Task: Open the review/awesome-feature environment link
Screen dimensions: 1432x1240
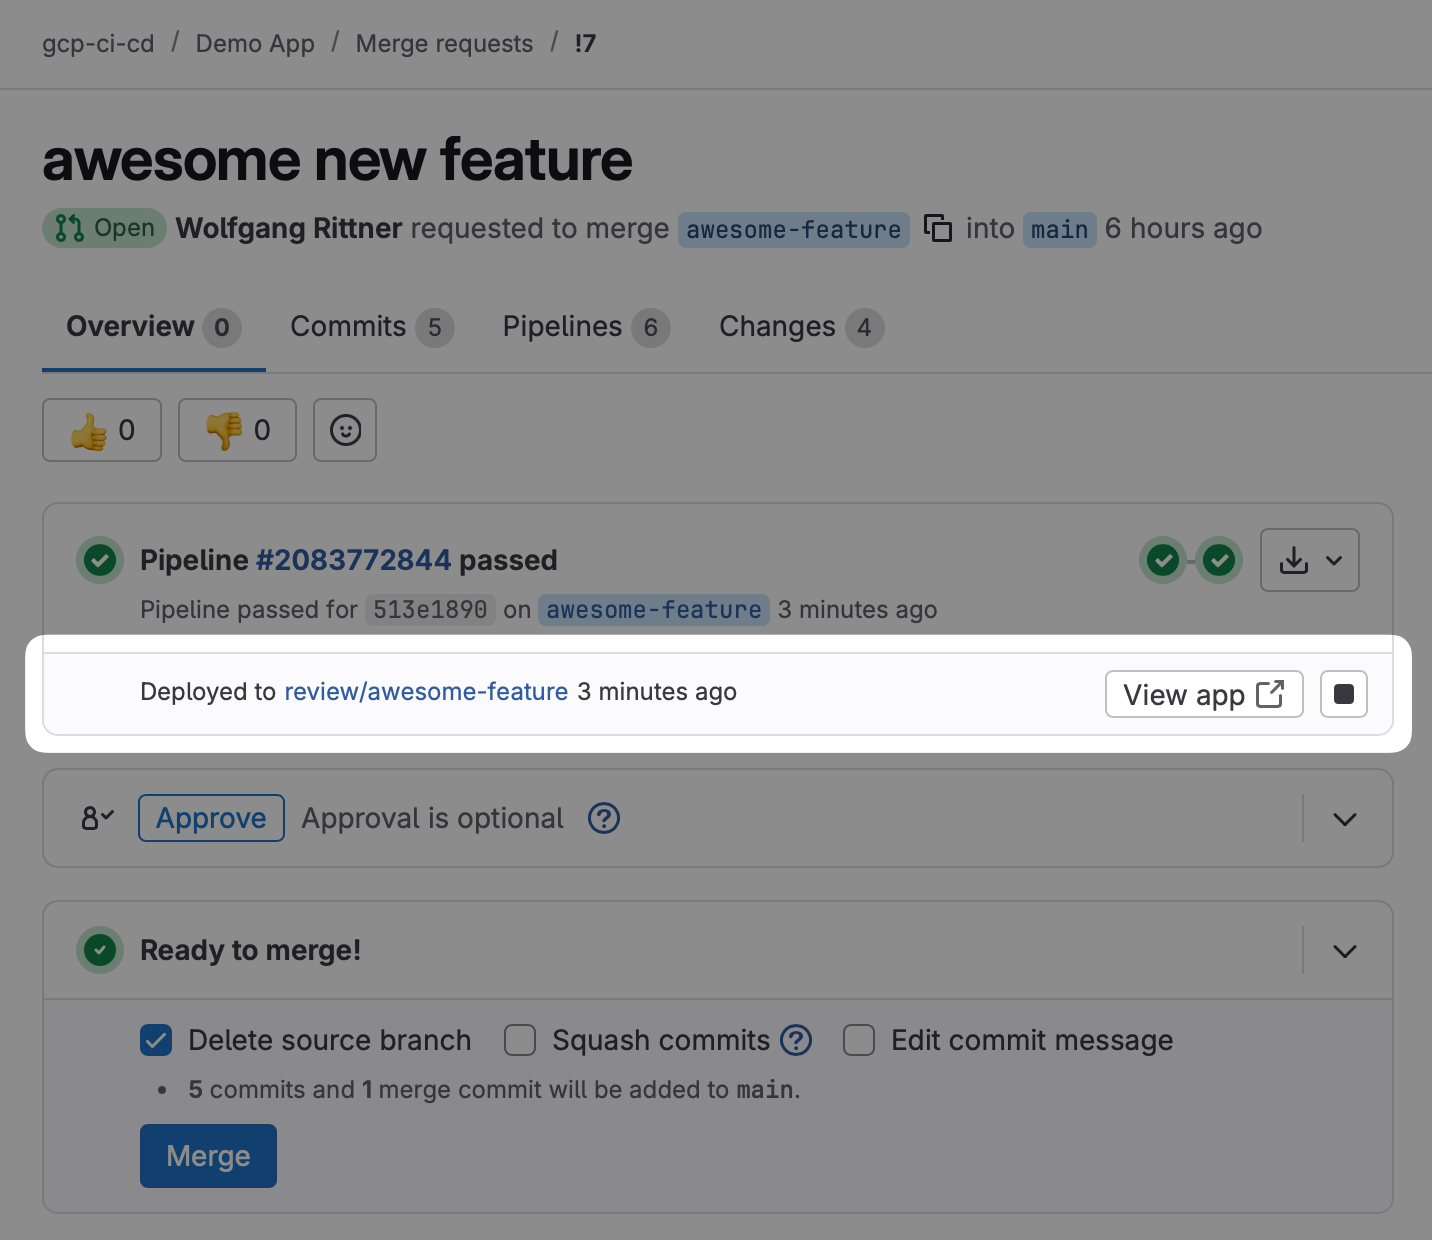Action: [x=426, y=692]
